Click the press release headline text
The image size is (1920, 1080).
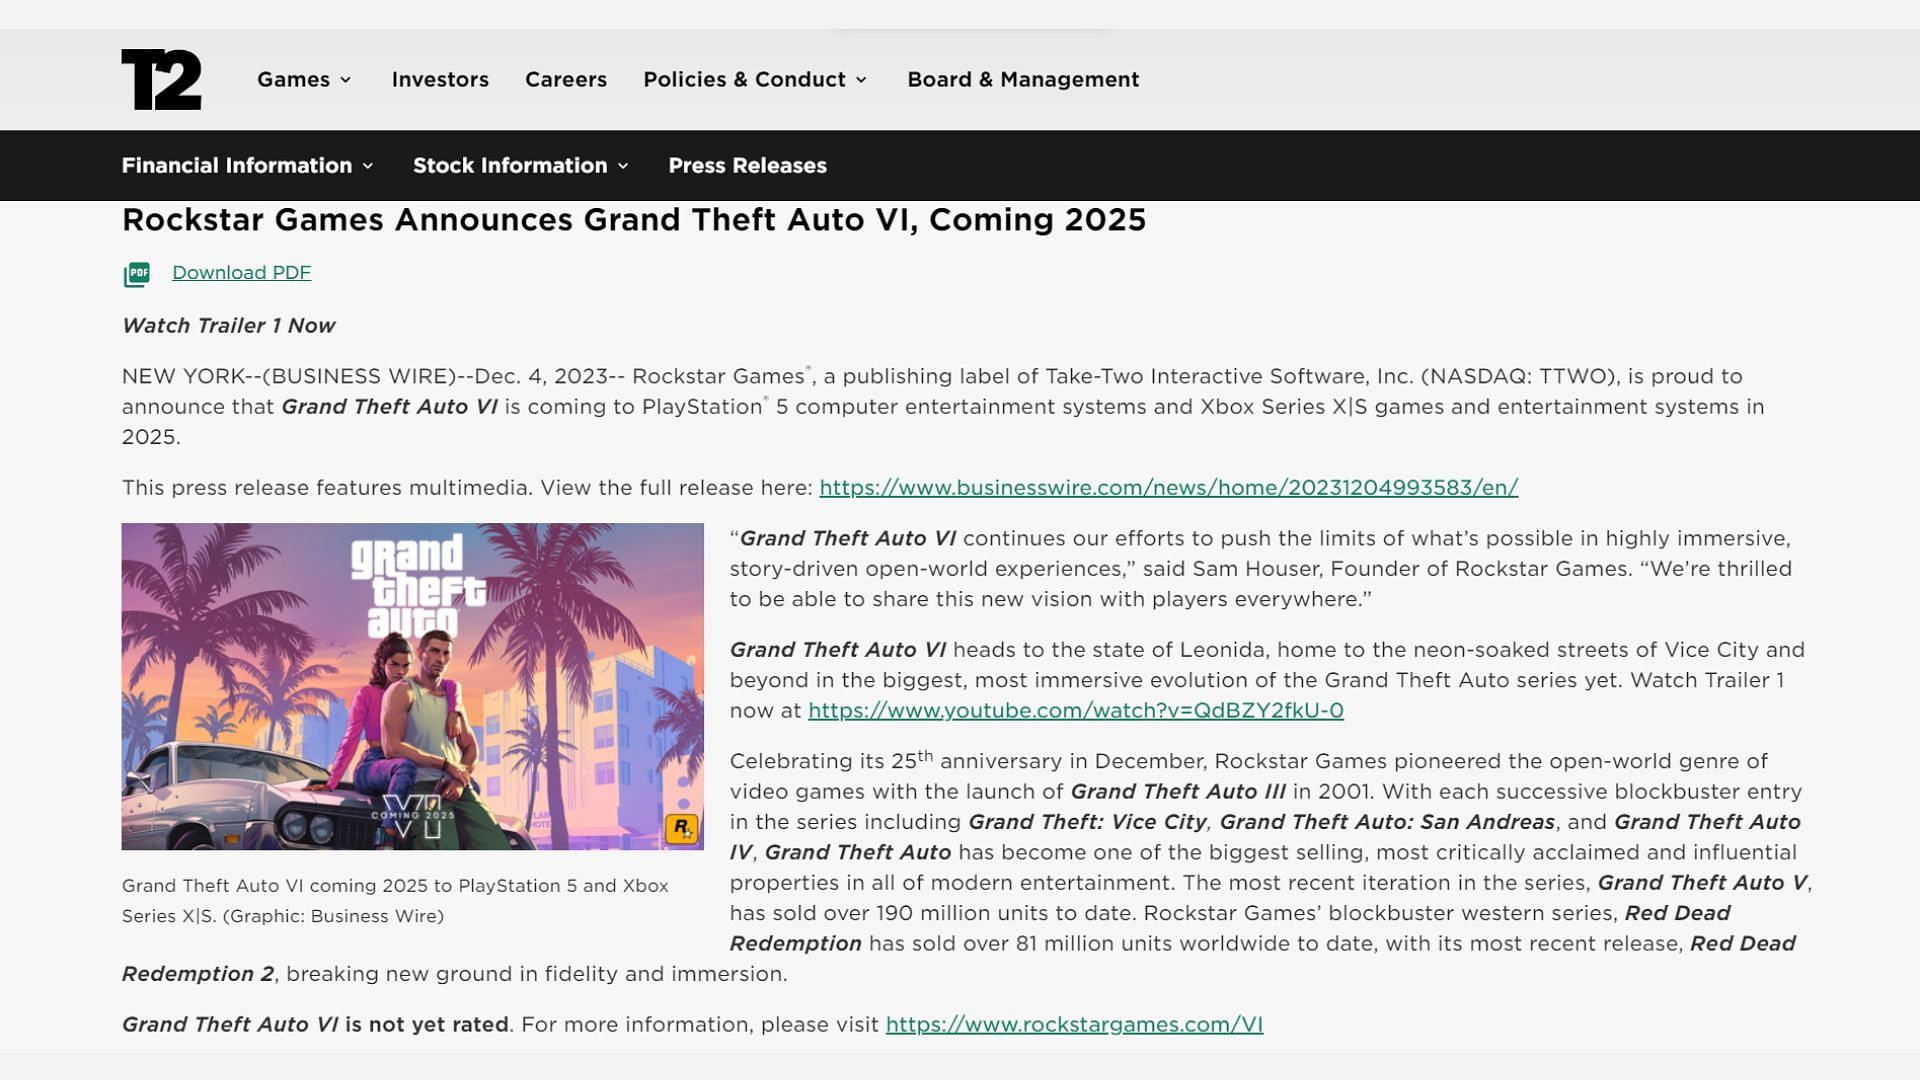[634, 219]
